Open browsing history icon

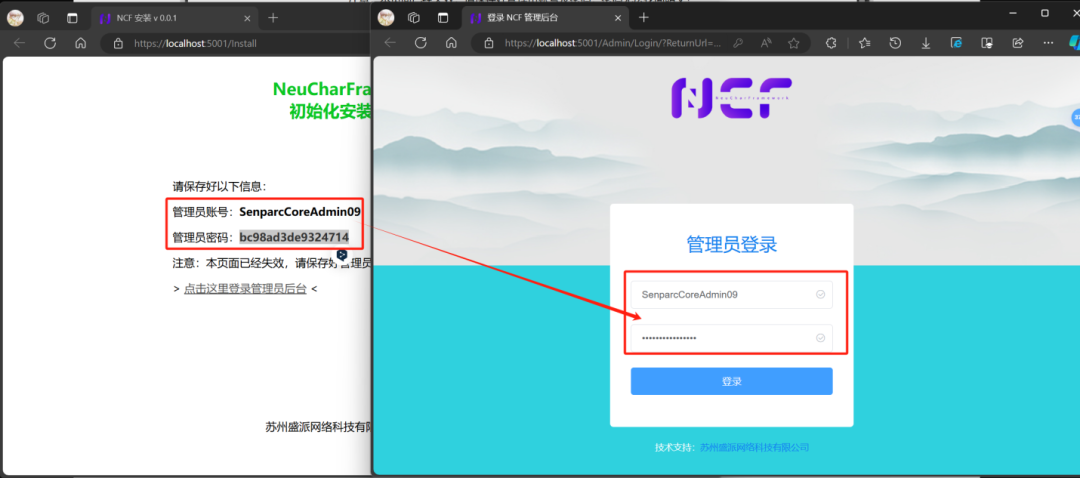[x=895, y=43]
